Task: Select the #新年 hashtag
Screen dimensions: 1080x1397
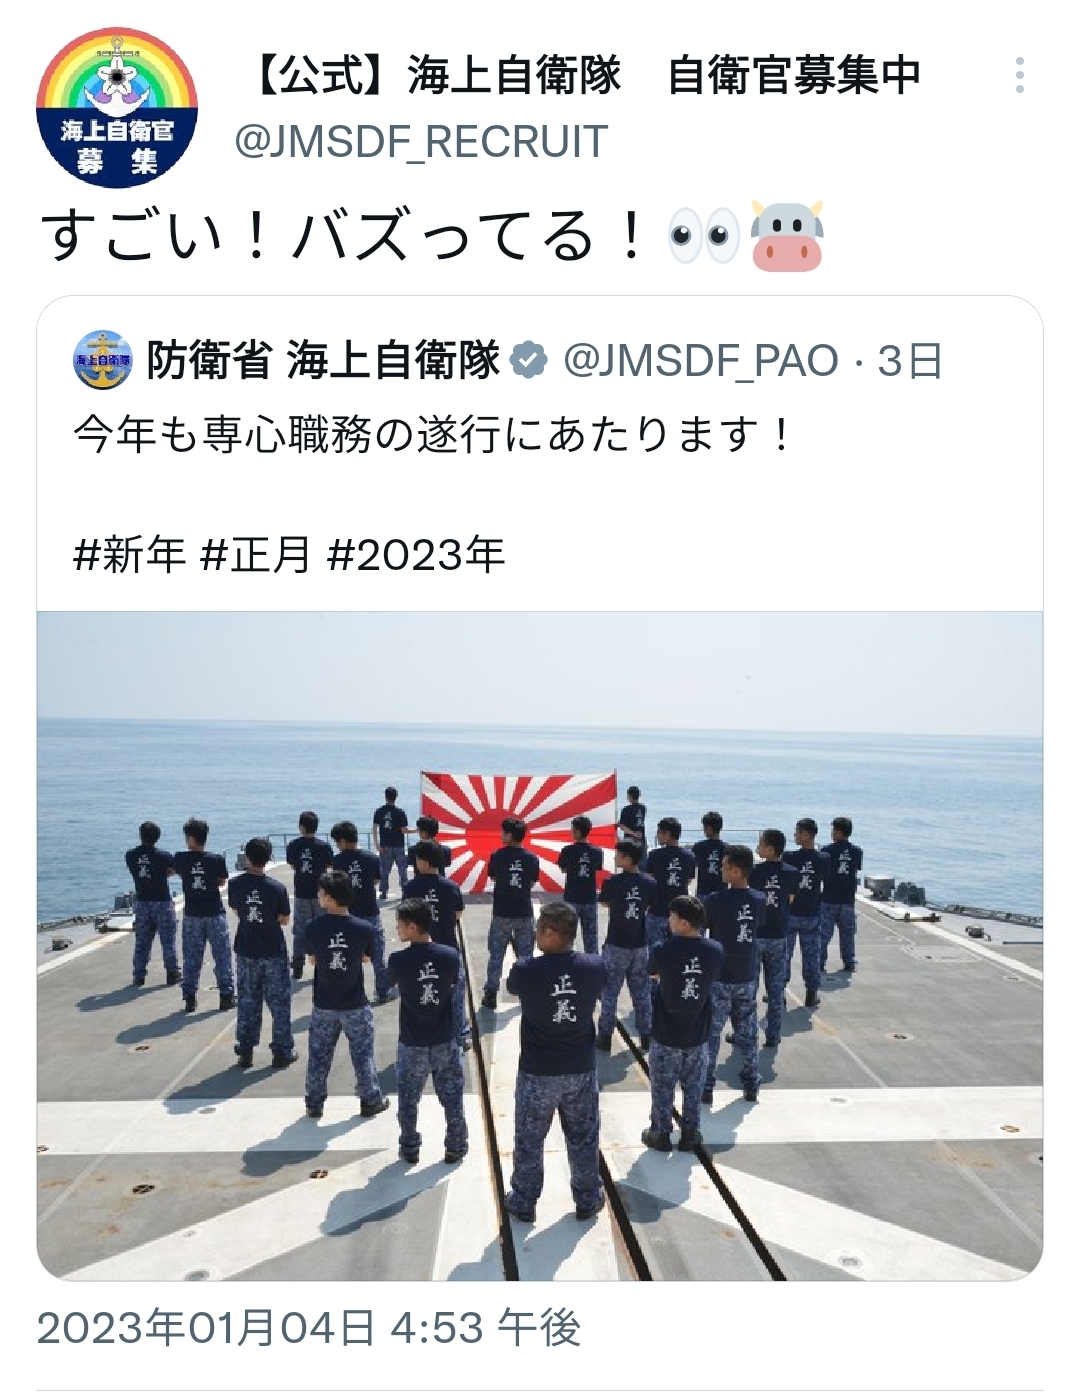Action: coord(129,554)
